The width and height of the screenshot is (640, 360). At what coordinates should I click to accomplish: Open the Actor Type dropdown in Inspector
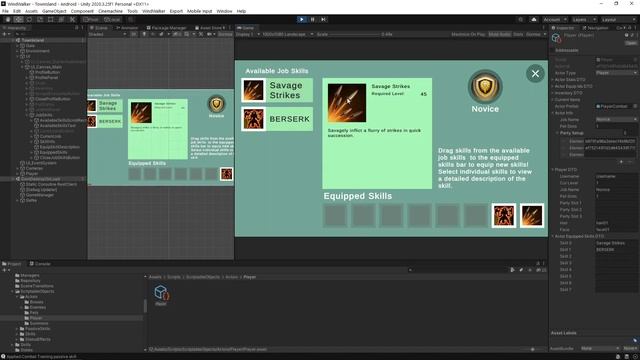click(x=616, y=73)
